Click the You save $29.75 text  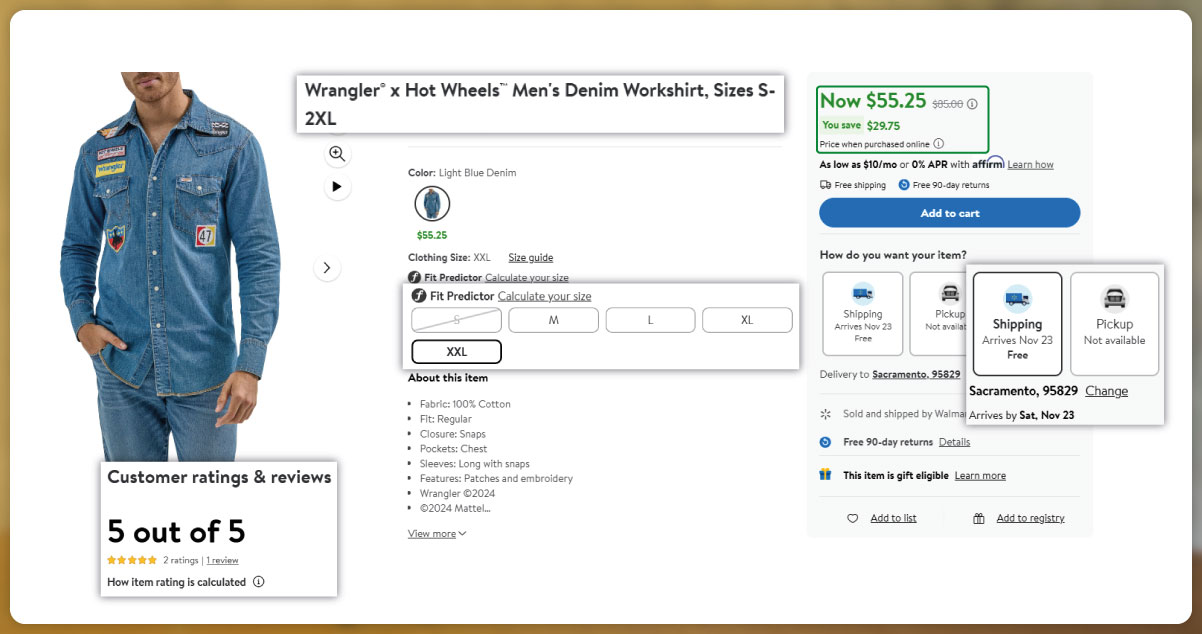pyautogui.click(x=861, y=126)
